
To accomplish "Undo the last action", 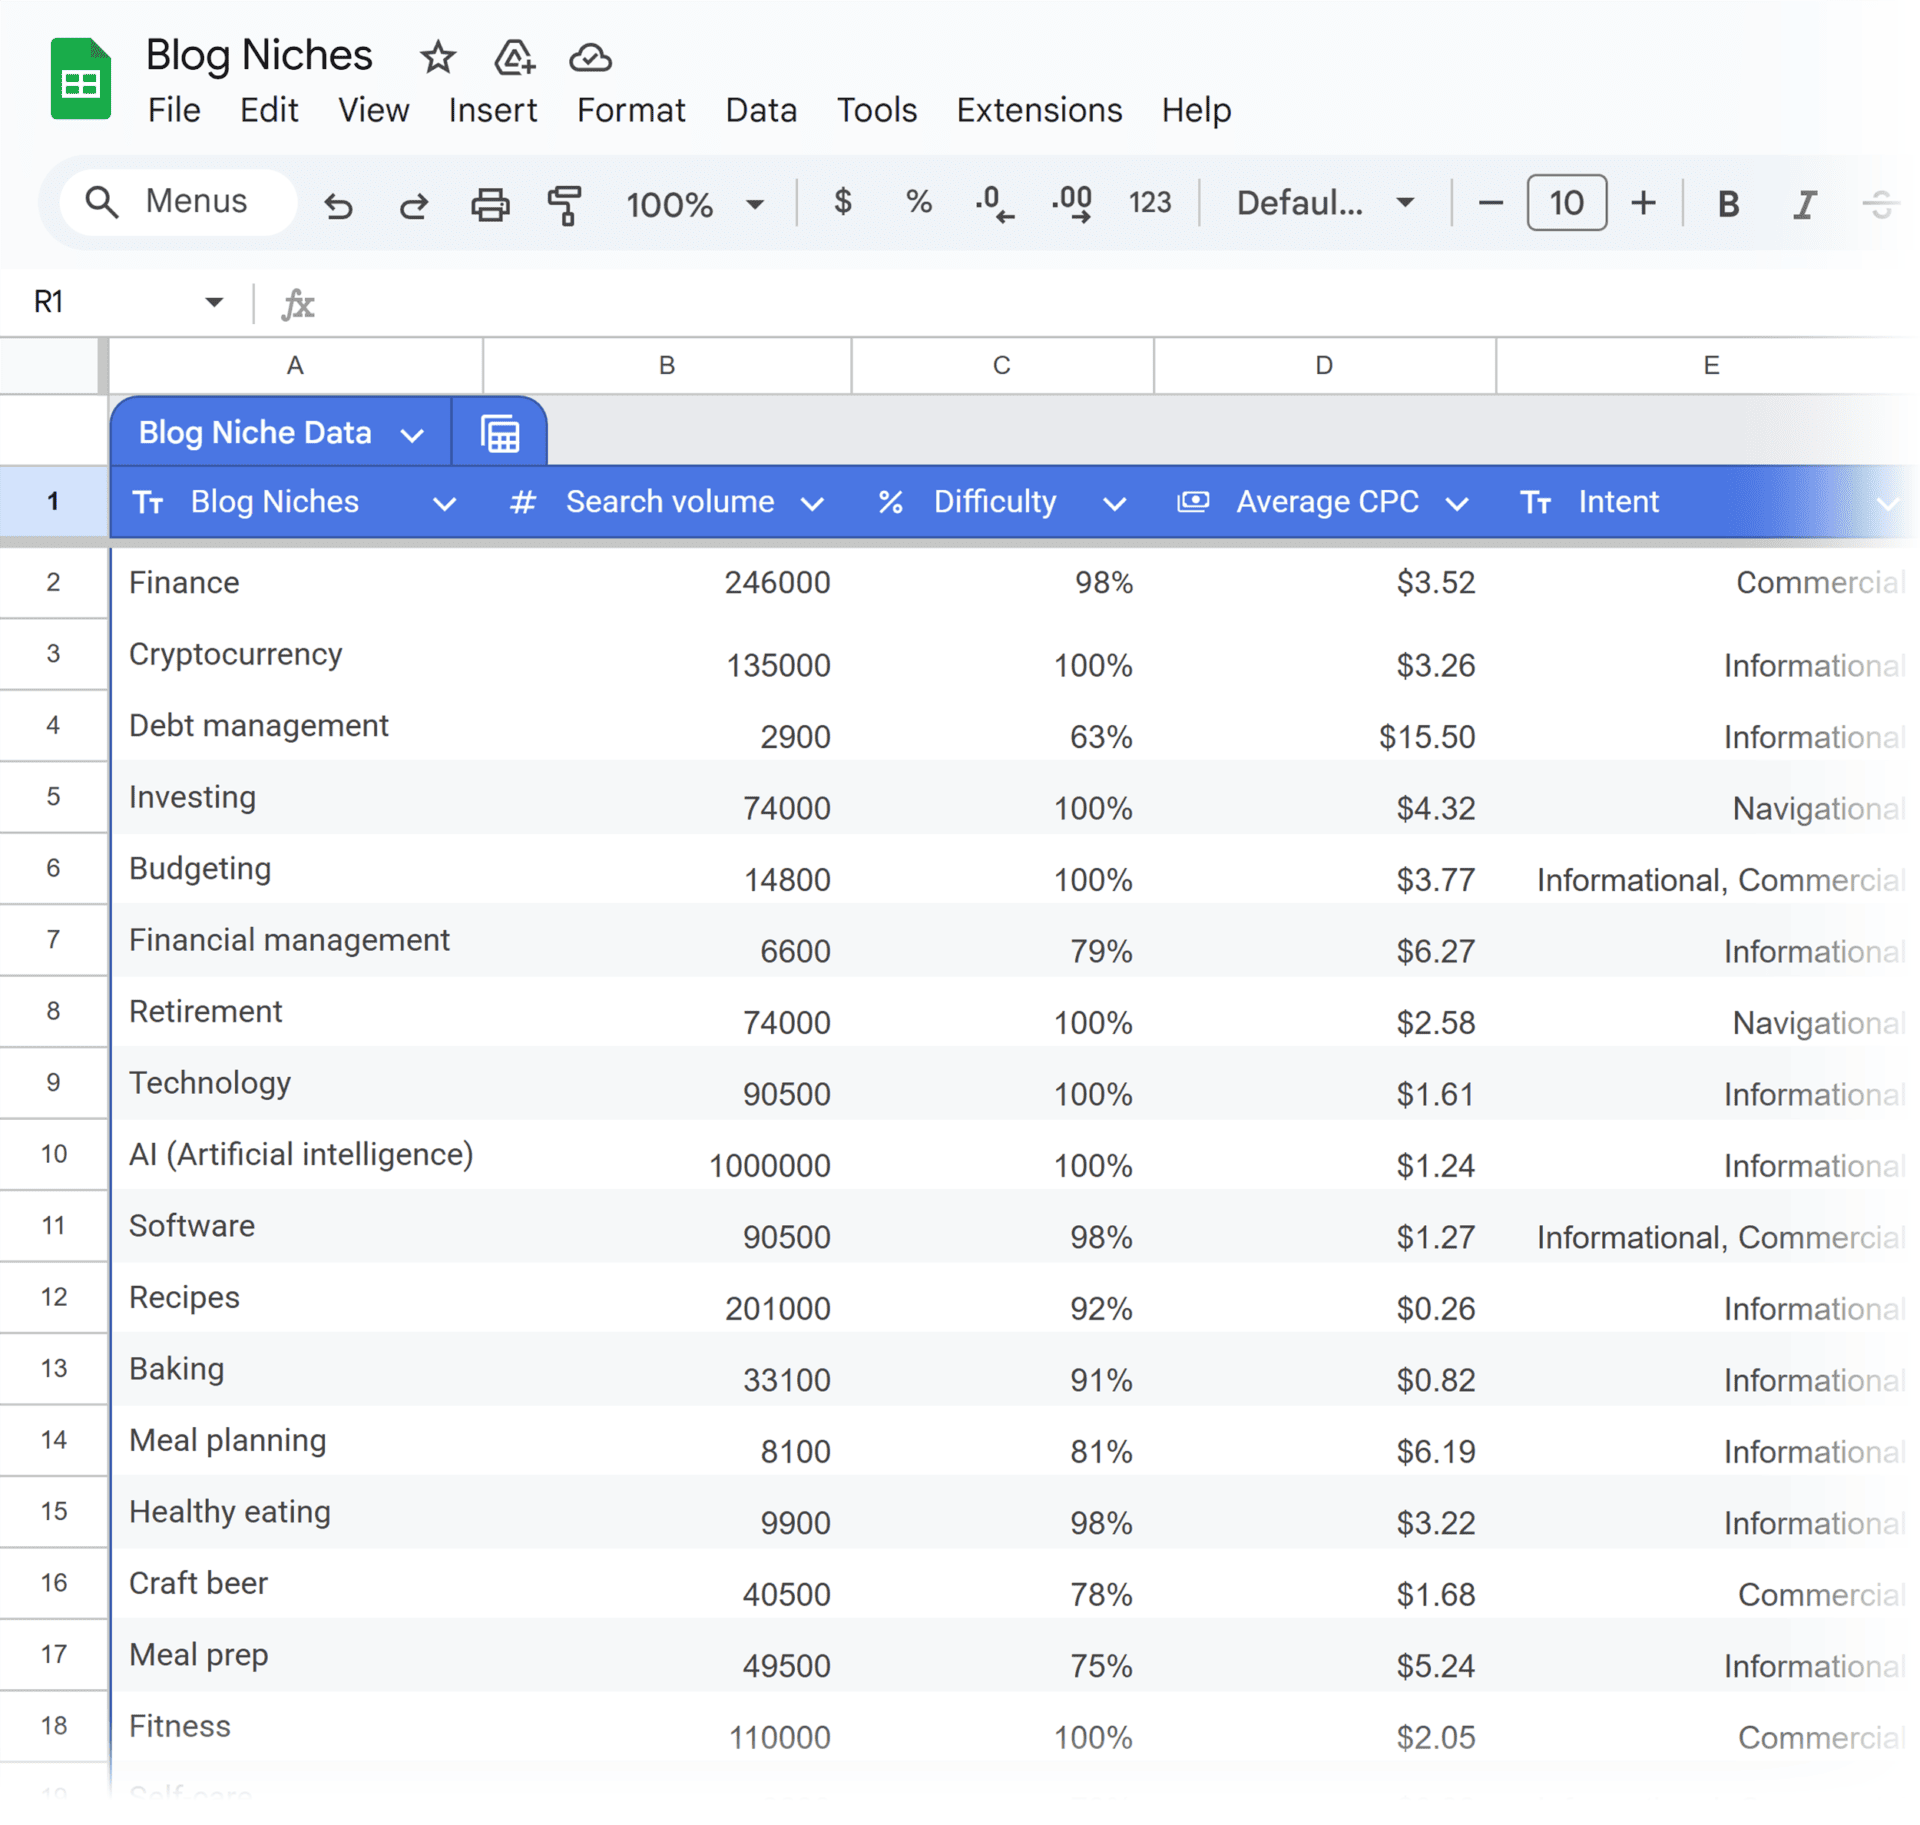I will 338,204.
